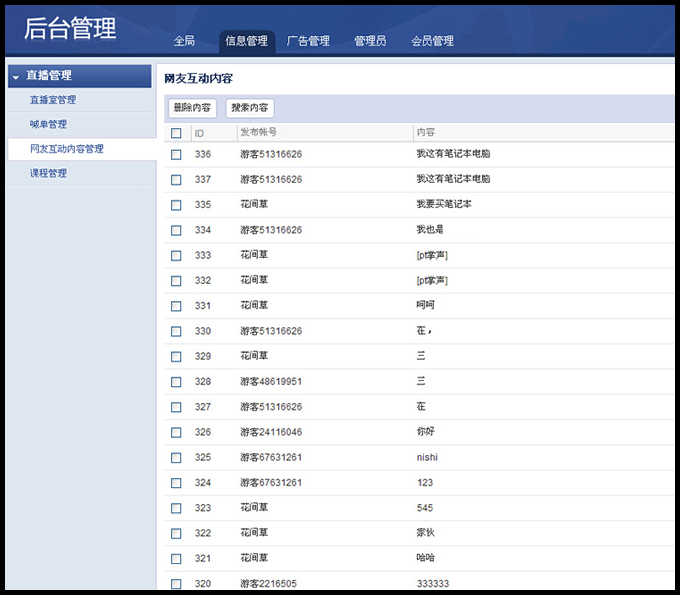
Task: Click content 333333 in row 320
Action: (x=432, y=584)
